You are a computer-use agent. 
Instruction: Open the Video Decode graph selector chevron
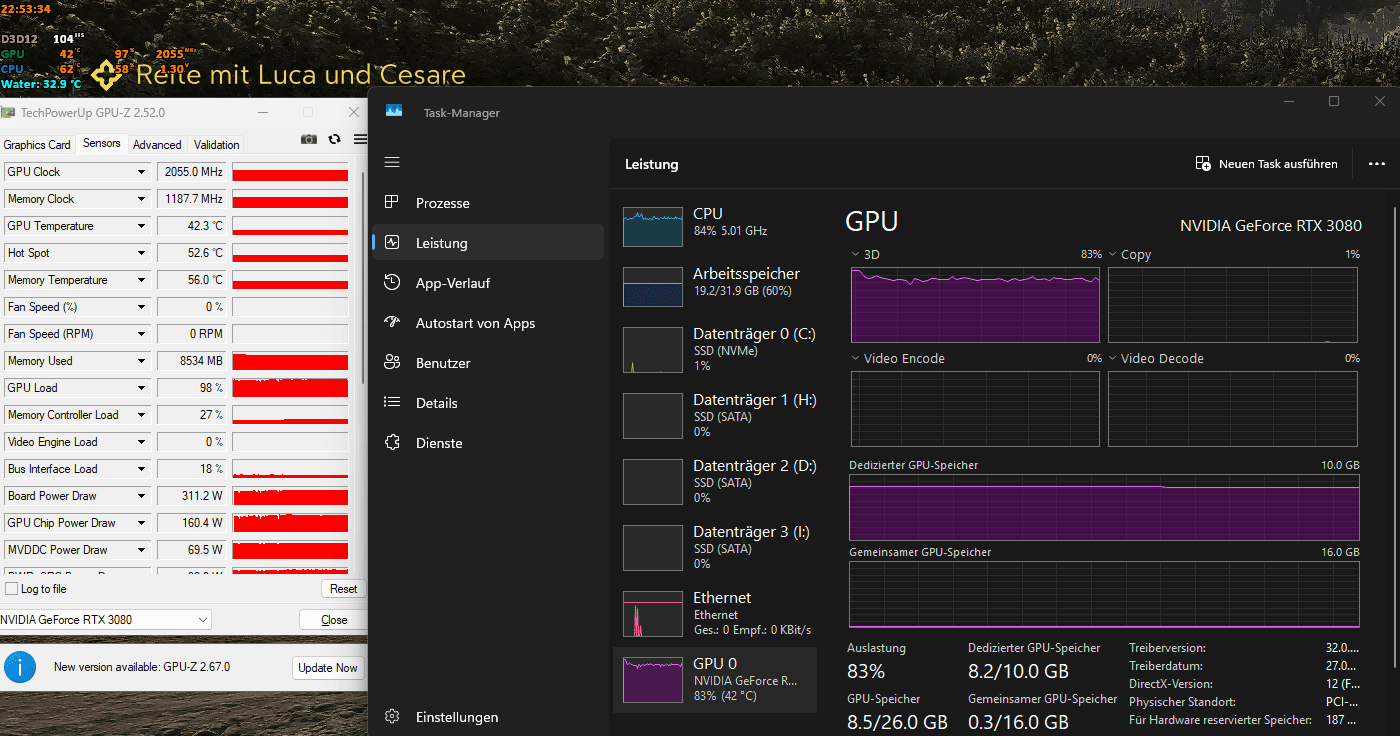pos(1113,359)
